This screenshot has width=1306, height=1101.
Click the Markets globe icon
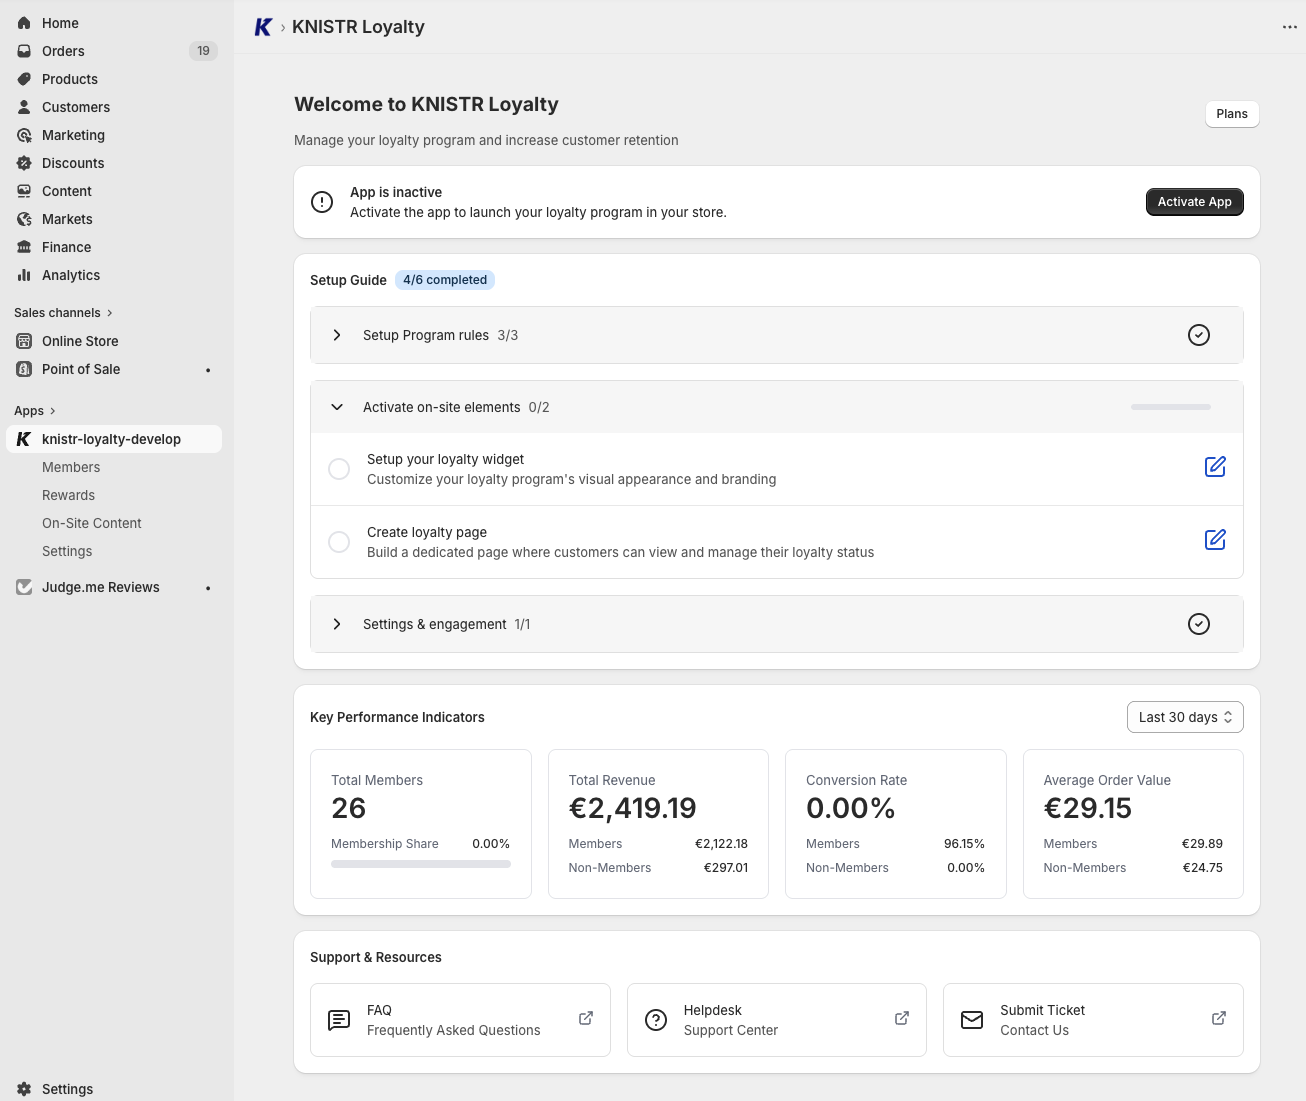point(24,219)
